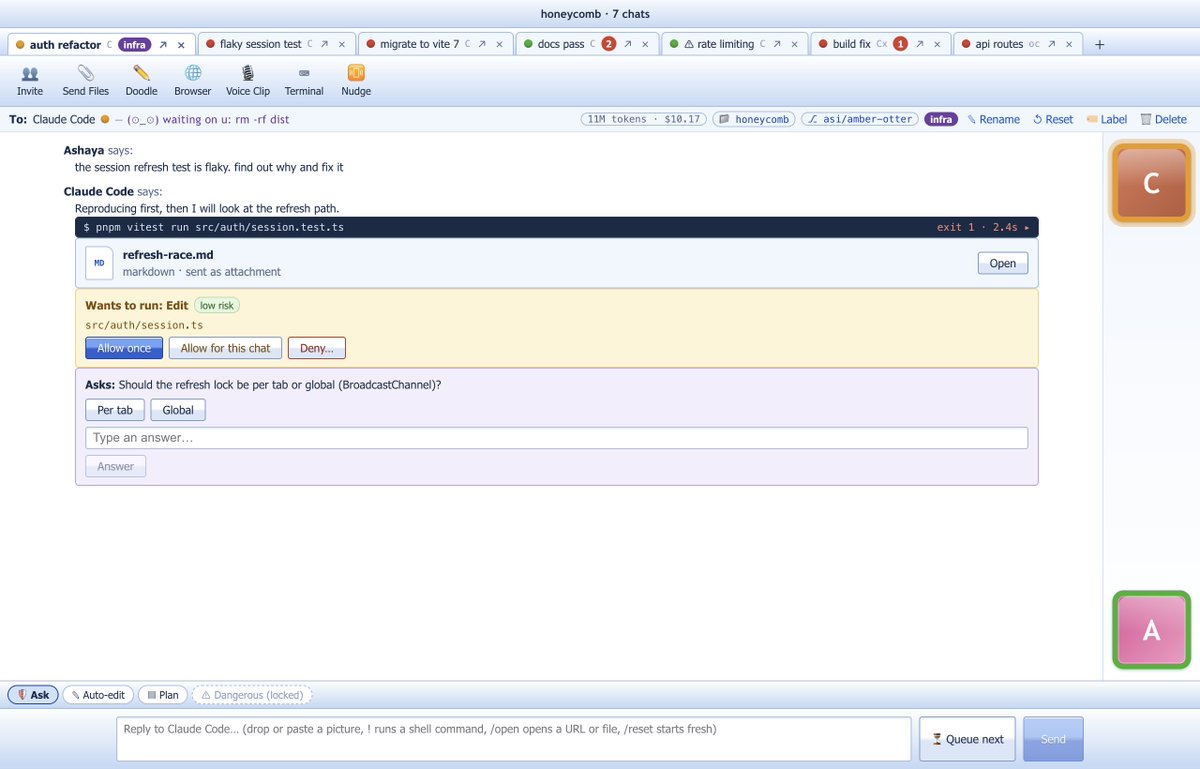The width and height of the screenshot is (1200, 769).
Task: Pop out the api routes tab
Action: 1052,44
